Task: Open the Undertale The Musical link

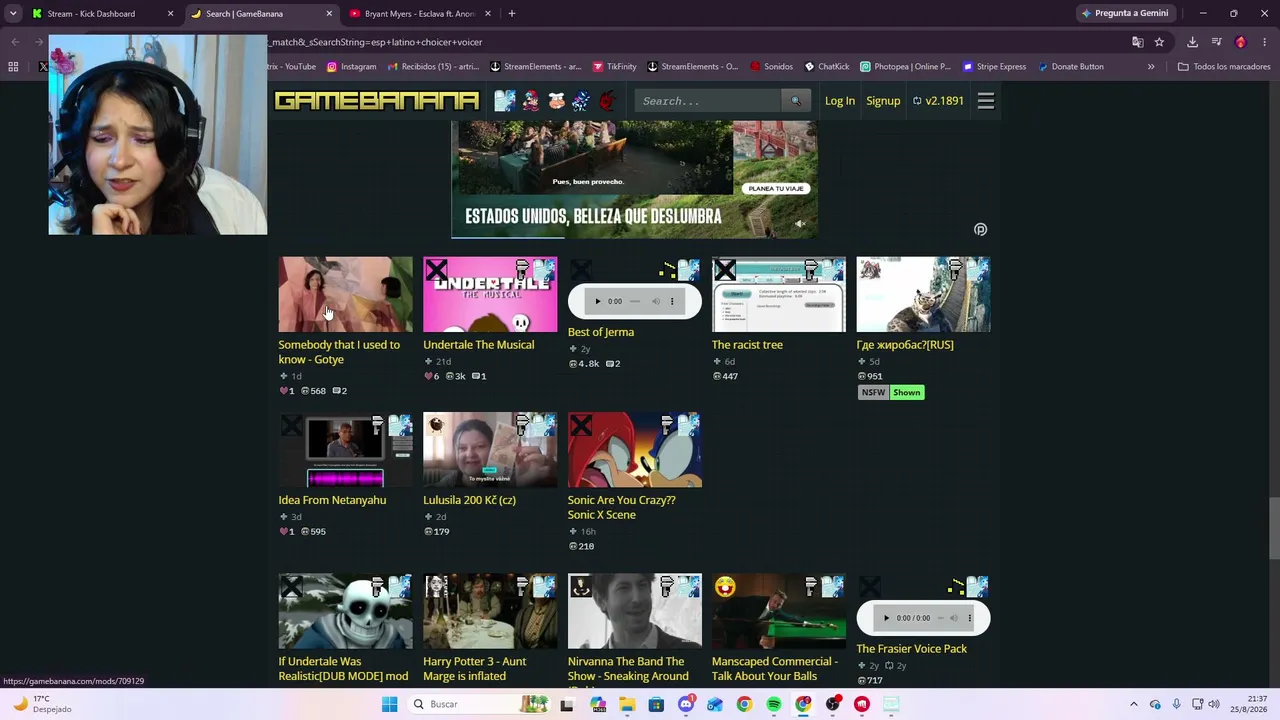Action: point(479,345)
